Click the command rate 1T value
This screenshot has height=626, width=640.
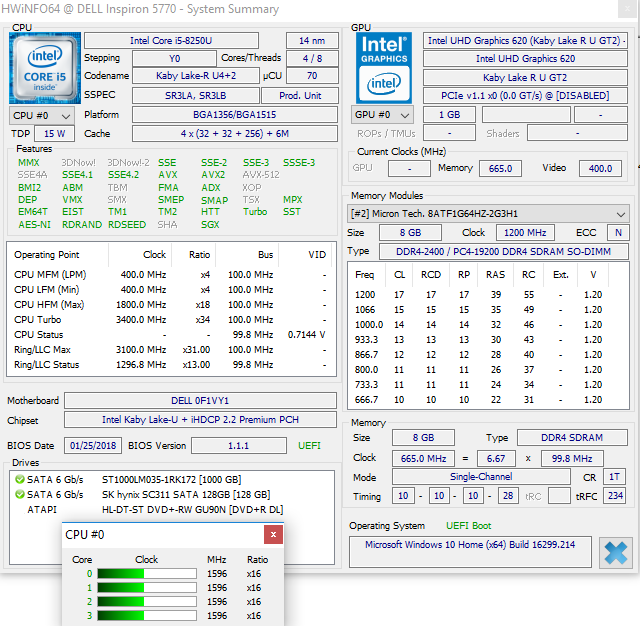point(614,476)
